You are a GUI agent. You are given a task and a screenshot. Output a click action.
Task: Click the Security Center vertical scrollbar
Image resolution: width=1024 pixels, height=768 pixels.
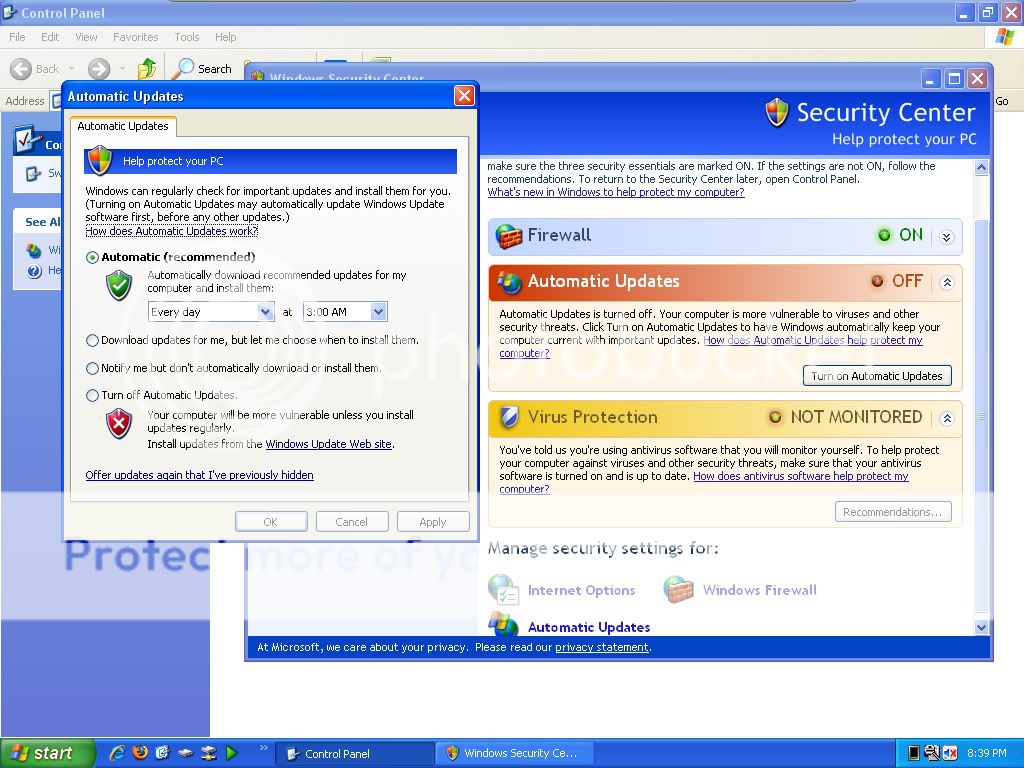[981, 400]
